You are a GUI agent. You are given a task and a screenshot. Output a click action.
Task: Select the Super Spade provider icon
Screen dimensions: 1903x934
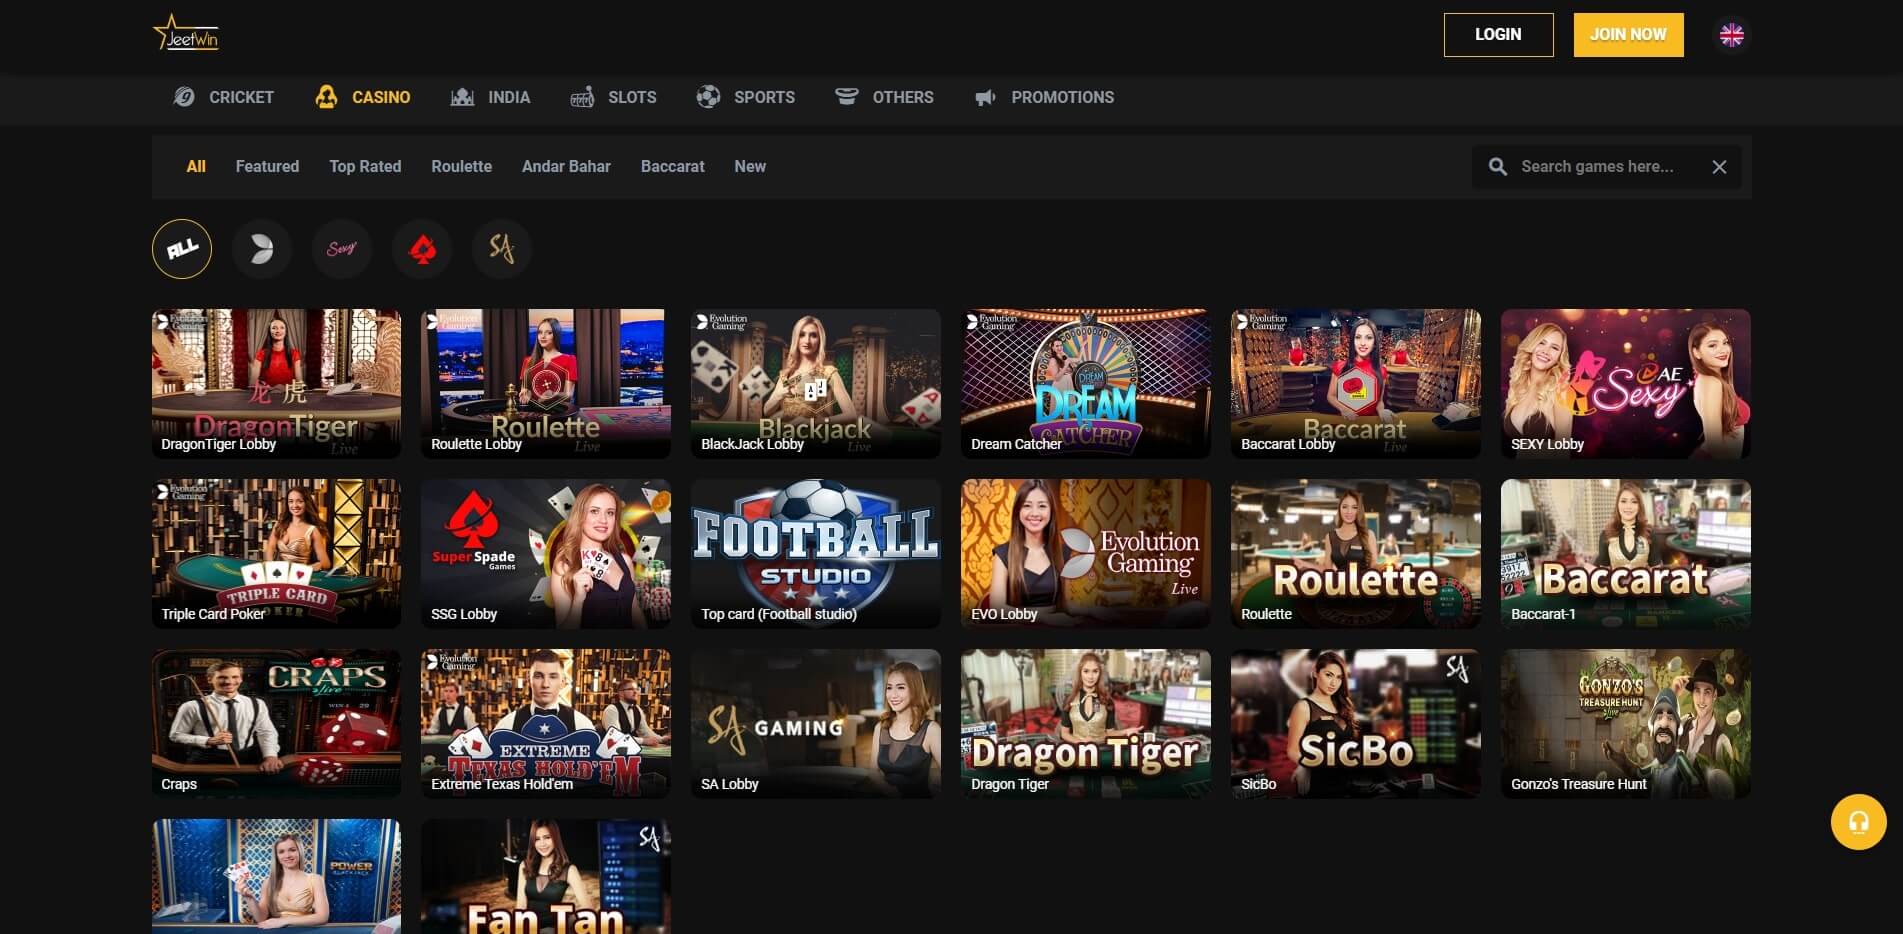(422, 249)
